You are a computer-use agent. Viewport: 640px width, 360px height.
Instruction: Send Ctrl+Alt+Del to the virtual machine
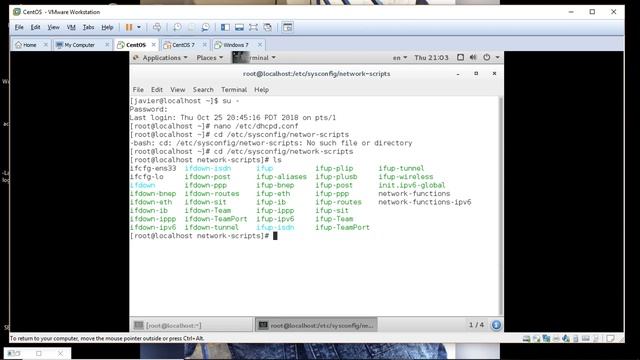point(157,27)
